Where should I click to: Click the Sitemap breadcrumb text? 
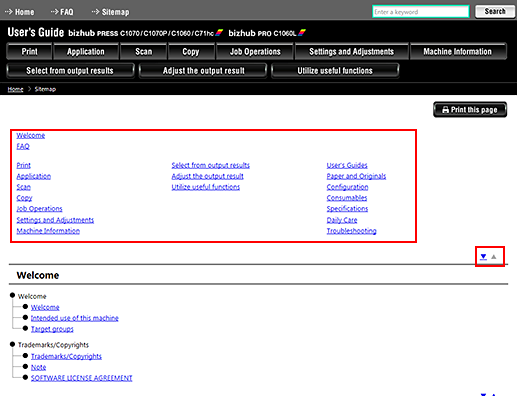pos(45,89)
